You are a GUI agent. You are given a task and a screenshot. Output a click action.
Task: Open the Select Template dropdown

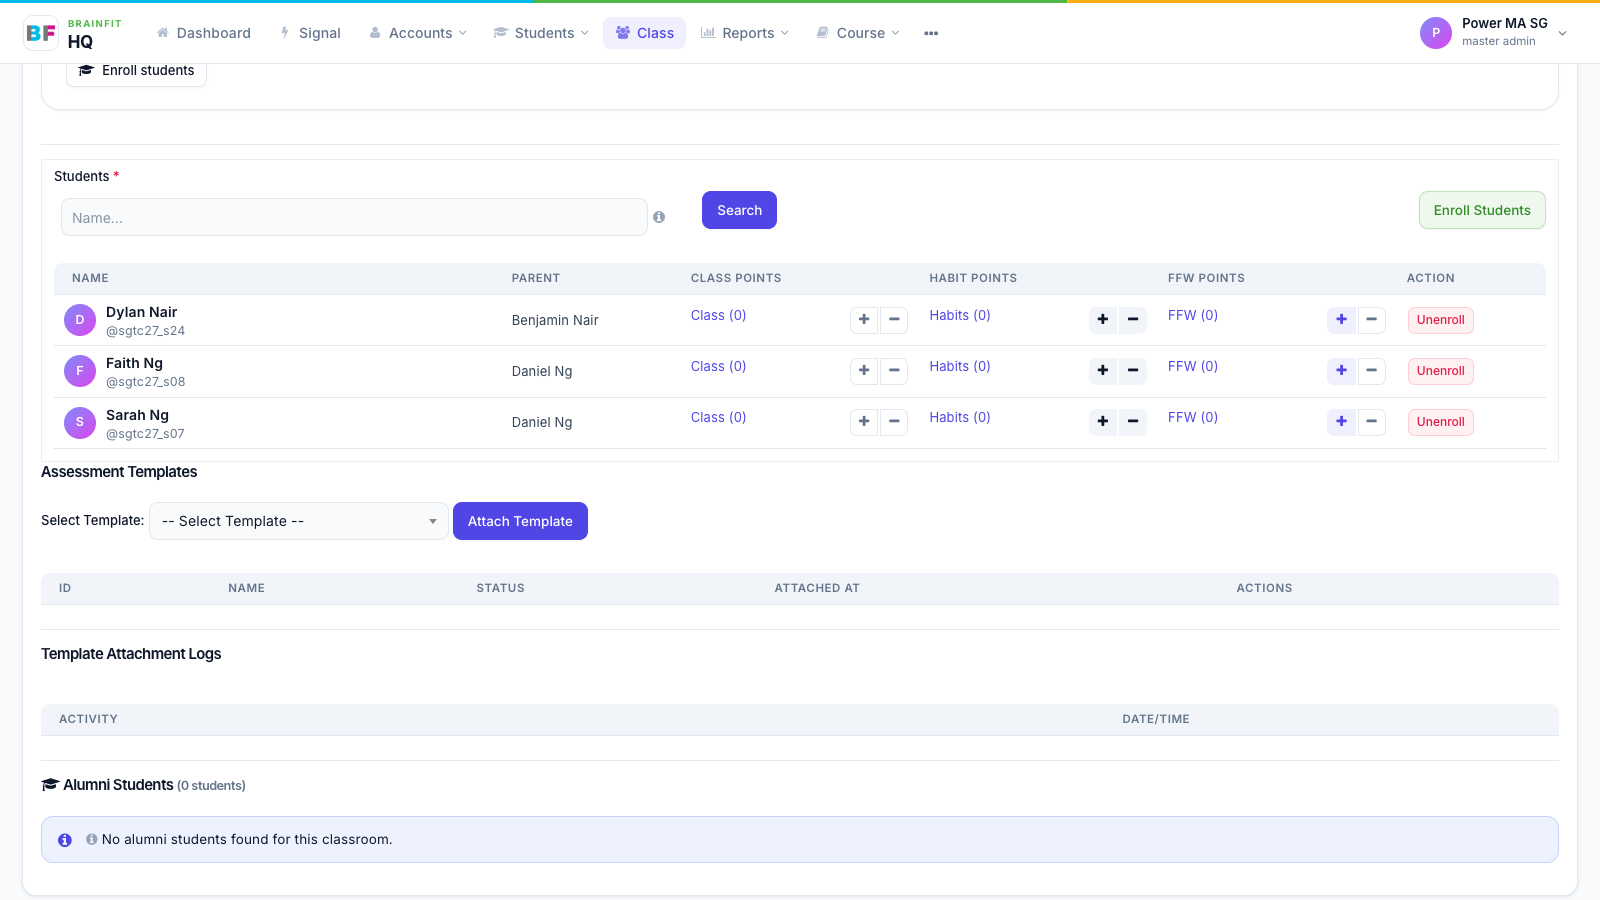pos(299,521)
